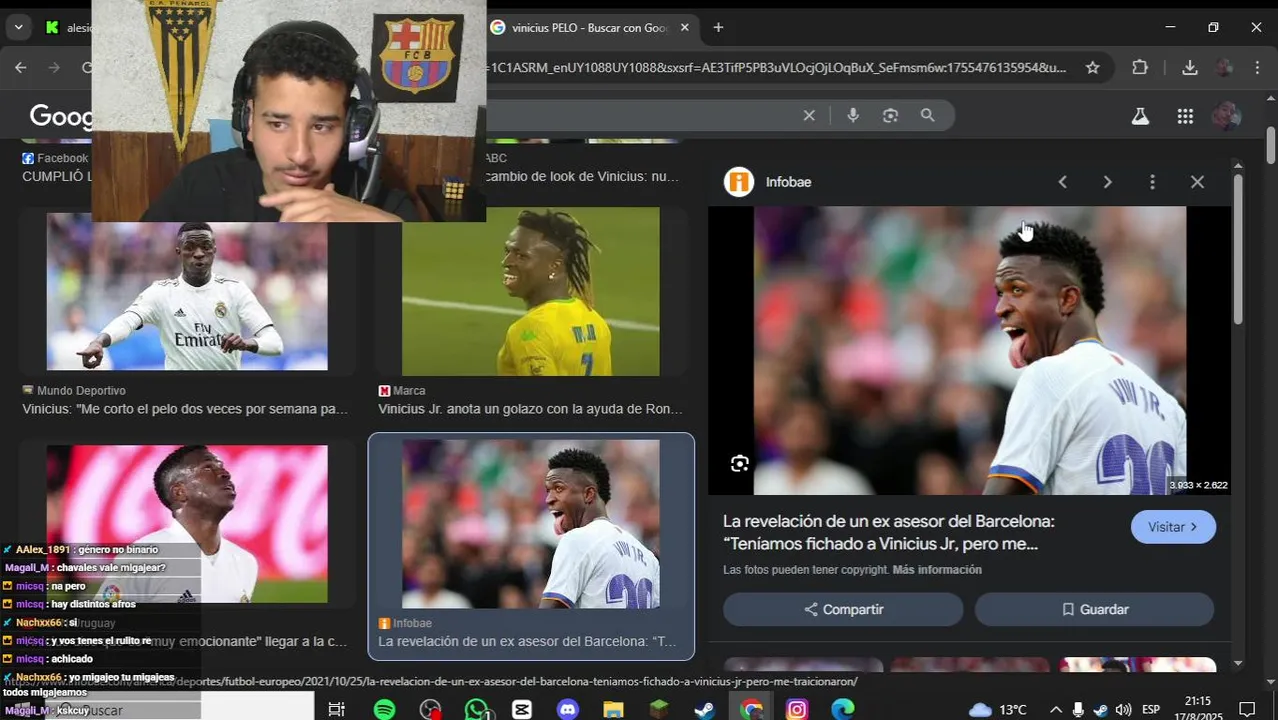The image size is (1278, 720).
Task: Select the Mundo Deportivo image result
Action: tap(187, 291)
